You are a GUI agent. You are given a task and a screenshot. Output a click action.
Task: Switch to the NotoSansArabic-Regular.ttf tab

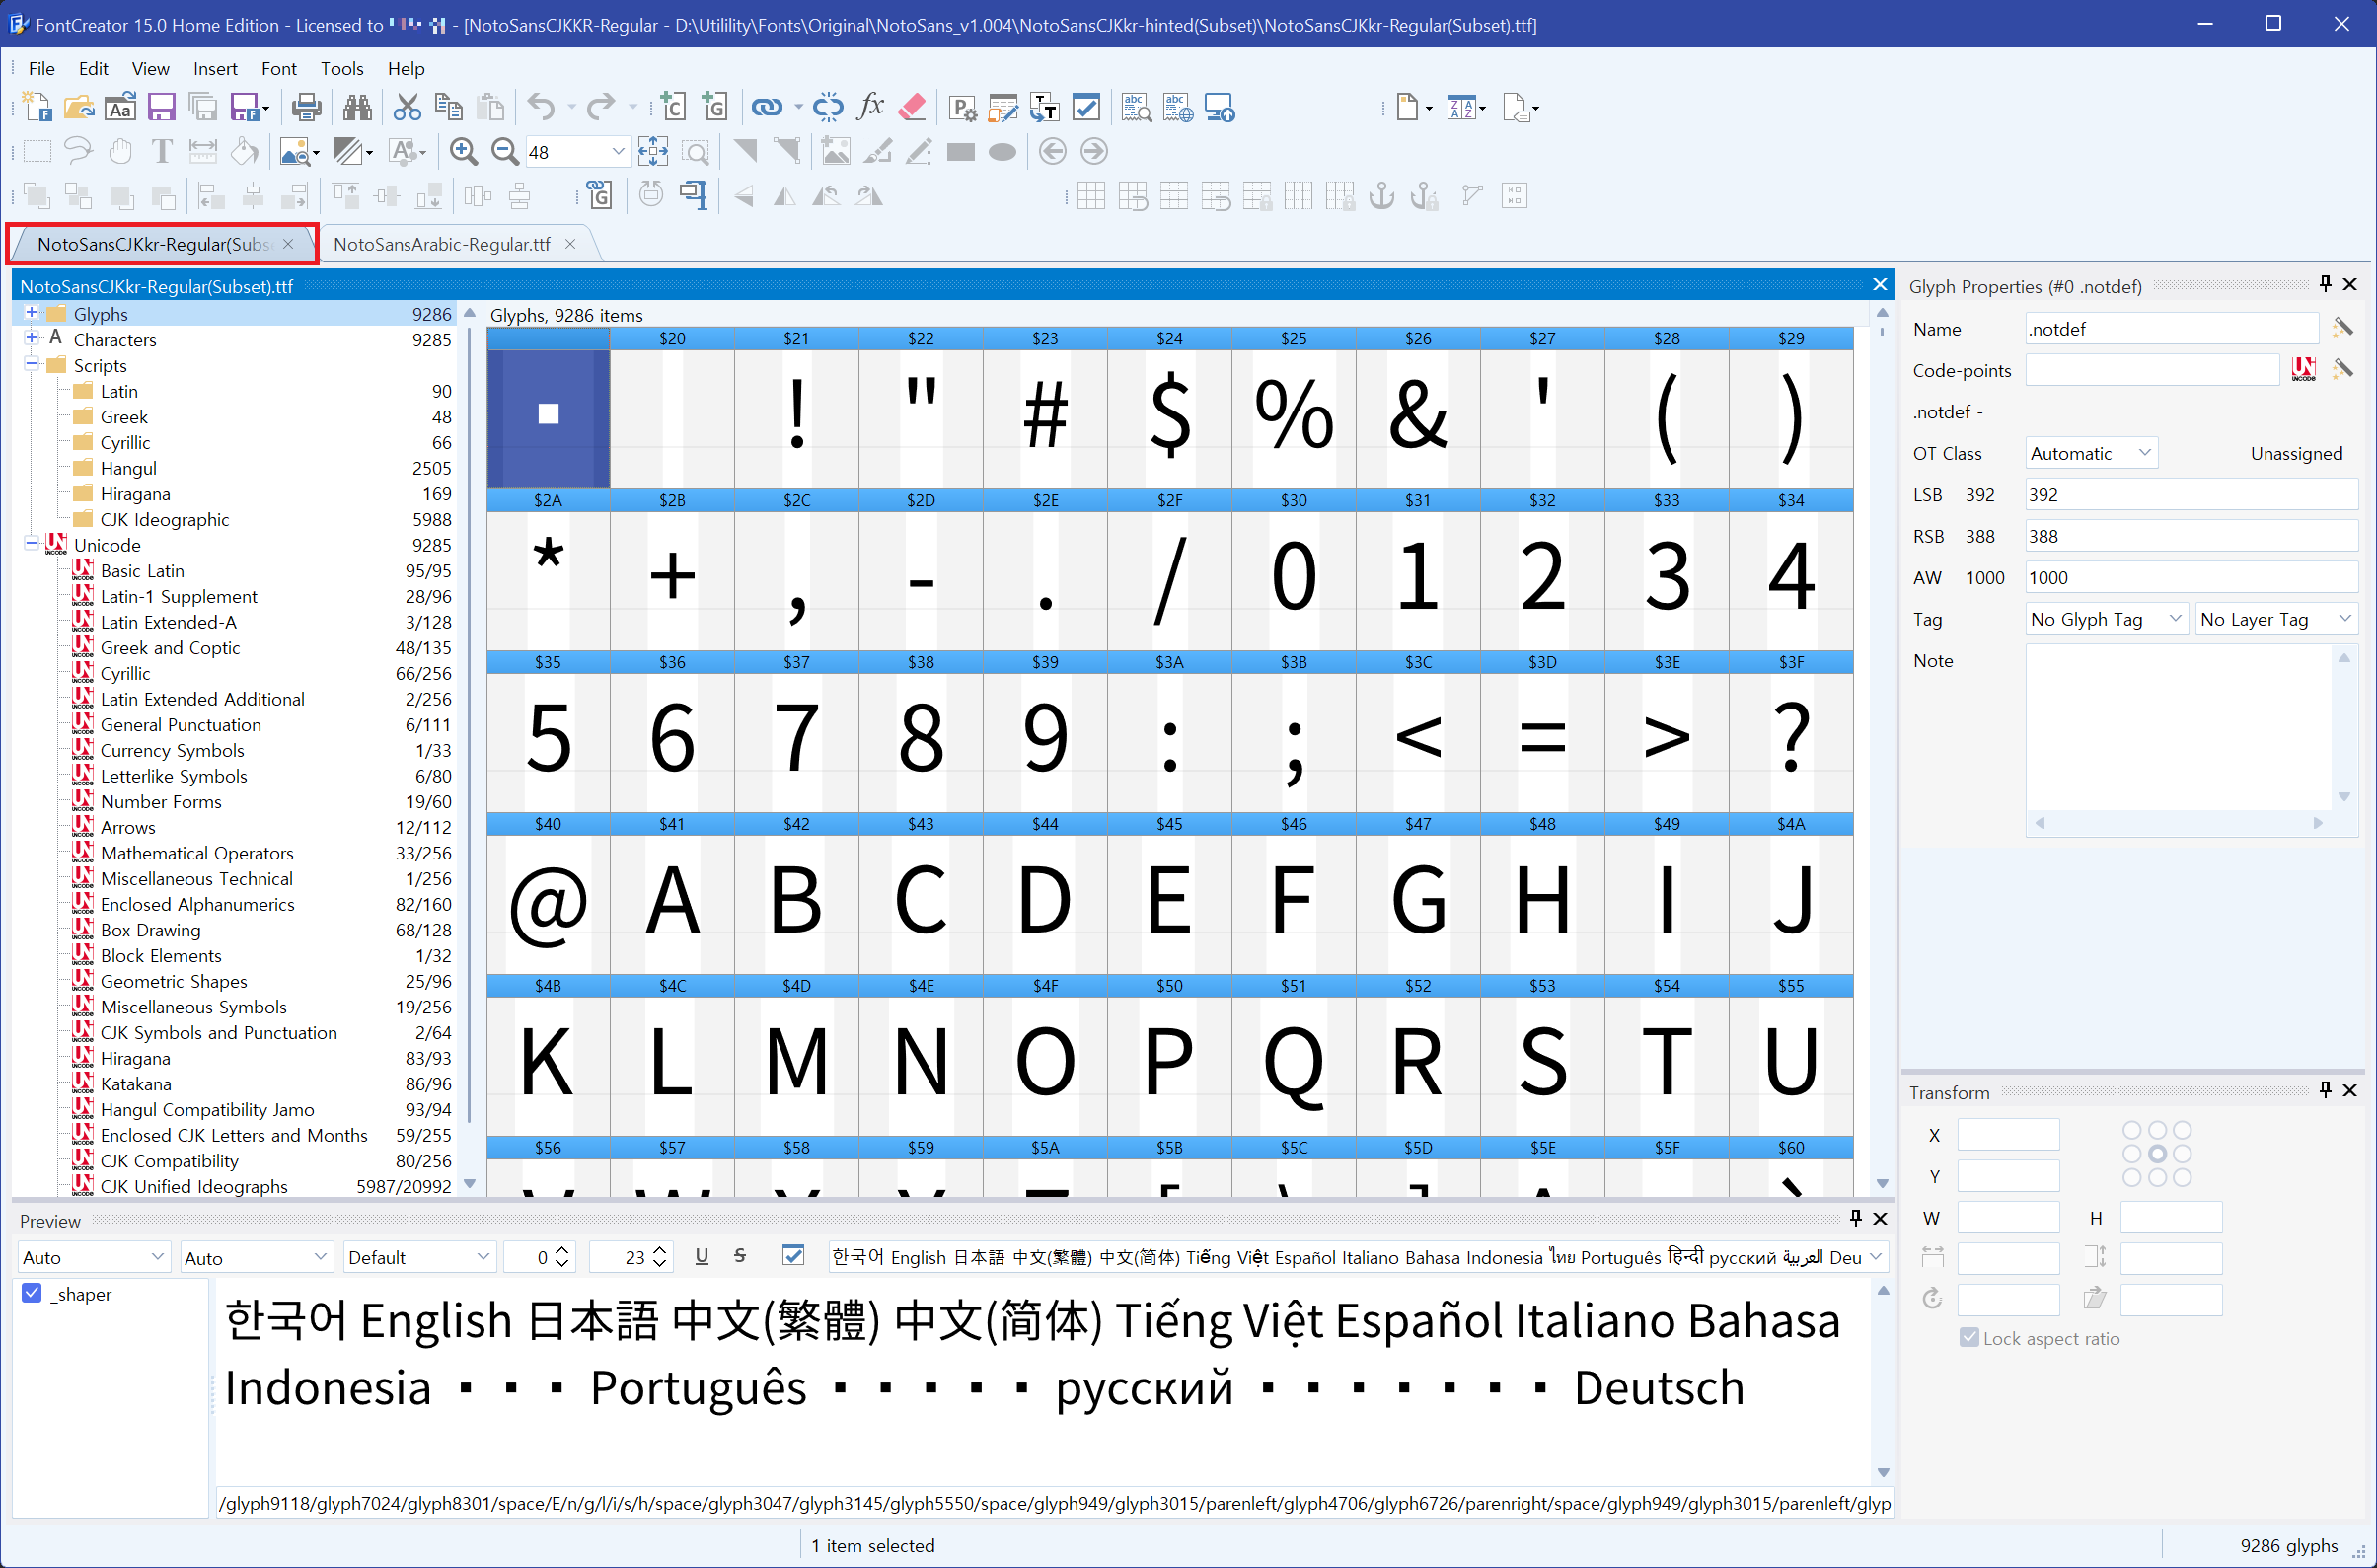441,244
